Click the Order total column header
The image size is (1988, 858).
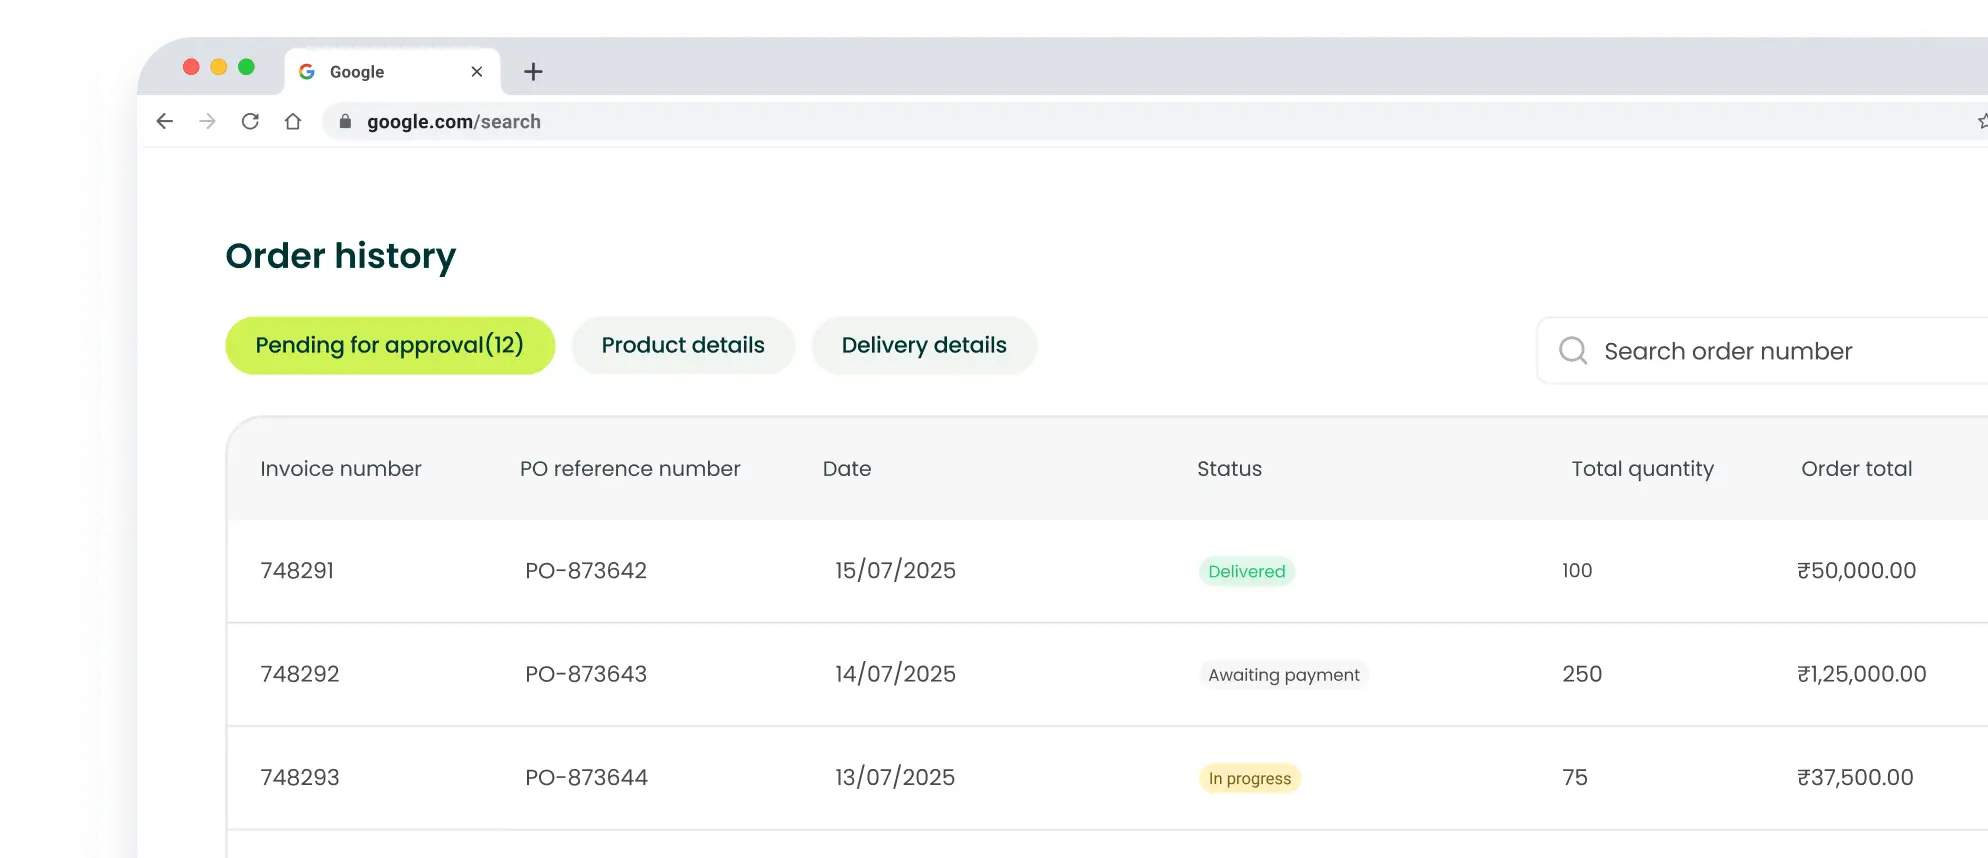pyautogui.click(x=1856, y=468)
